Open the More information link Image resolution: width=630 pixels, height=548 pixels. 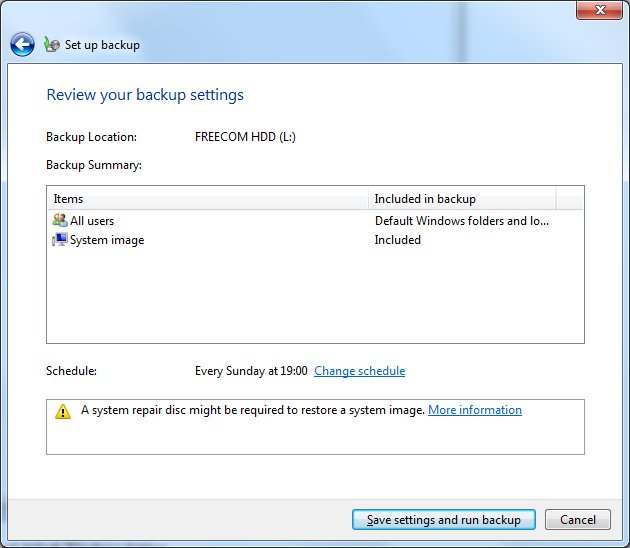point(474,410)
